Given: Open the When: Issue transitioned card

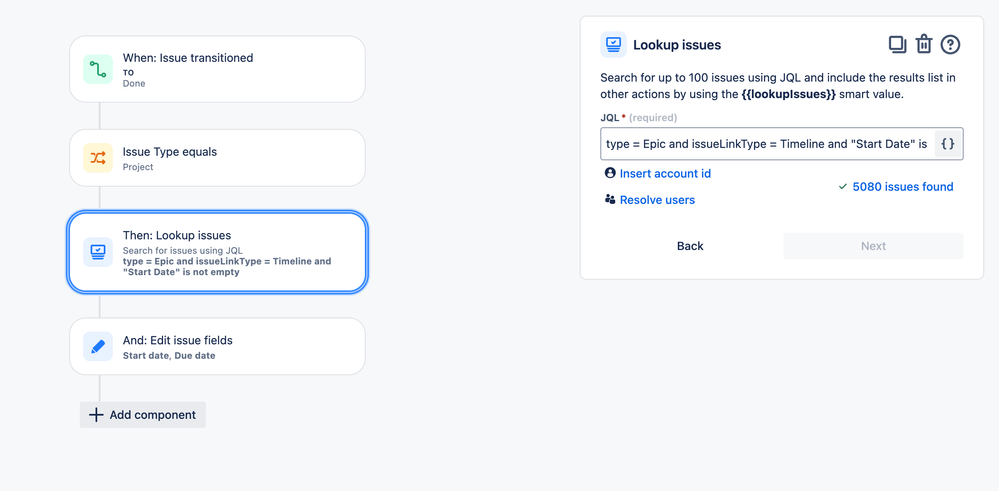Looking at the screenshot, I should [217, 69].
